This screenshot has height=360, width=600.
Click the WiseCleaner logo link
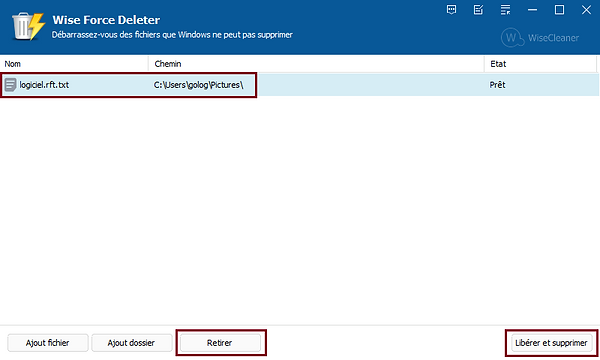tap(540, 37)
